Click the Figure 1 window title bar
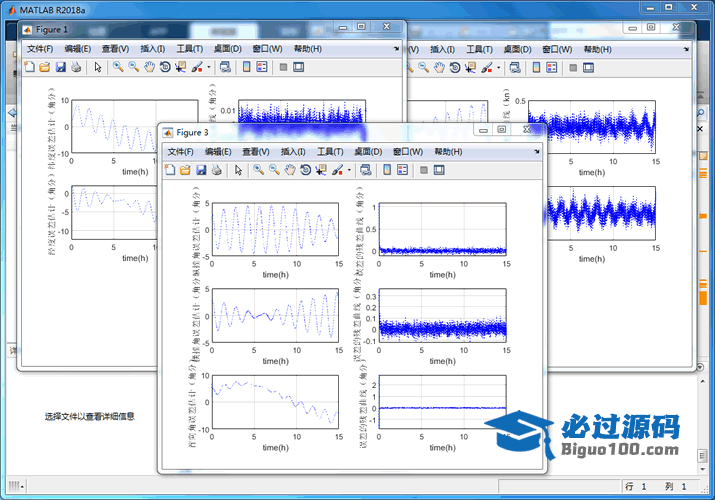This screenshot has width=715, height=500. tap(150, 29)
